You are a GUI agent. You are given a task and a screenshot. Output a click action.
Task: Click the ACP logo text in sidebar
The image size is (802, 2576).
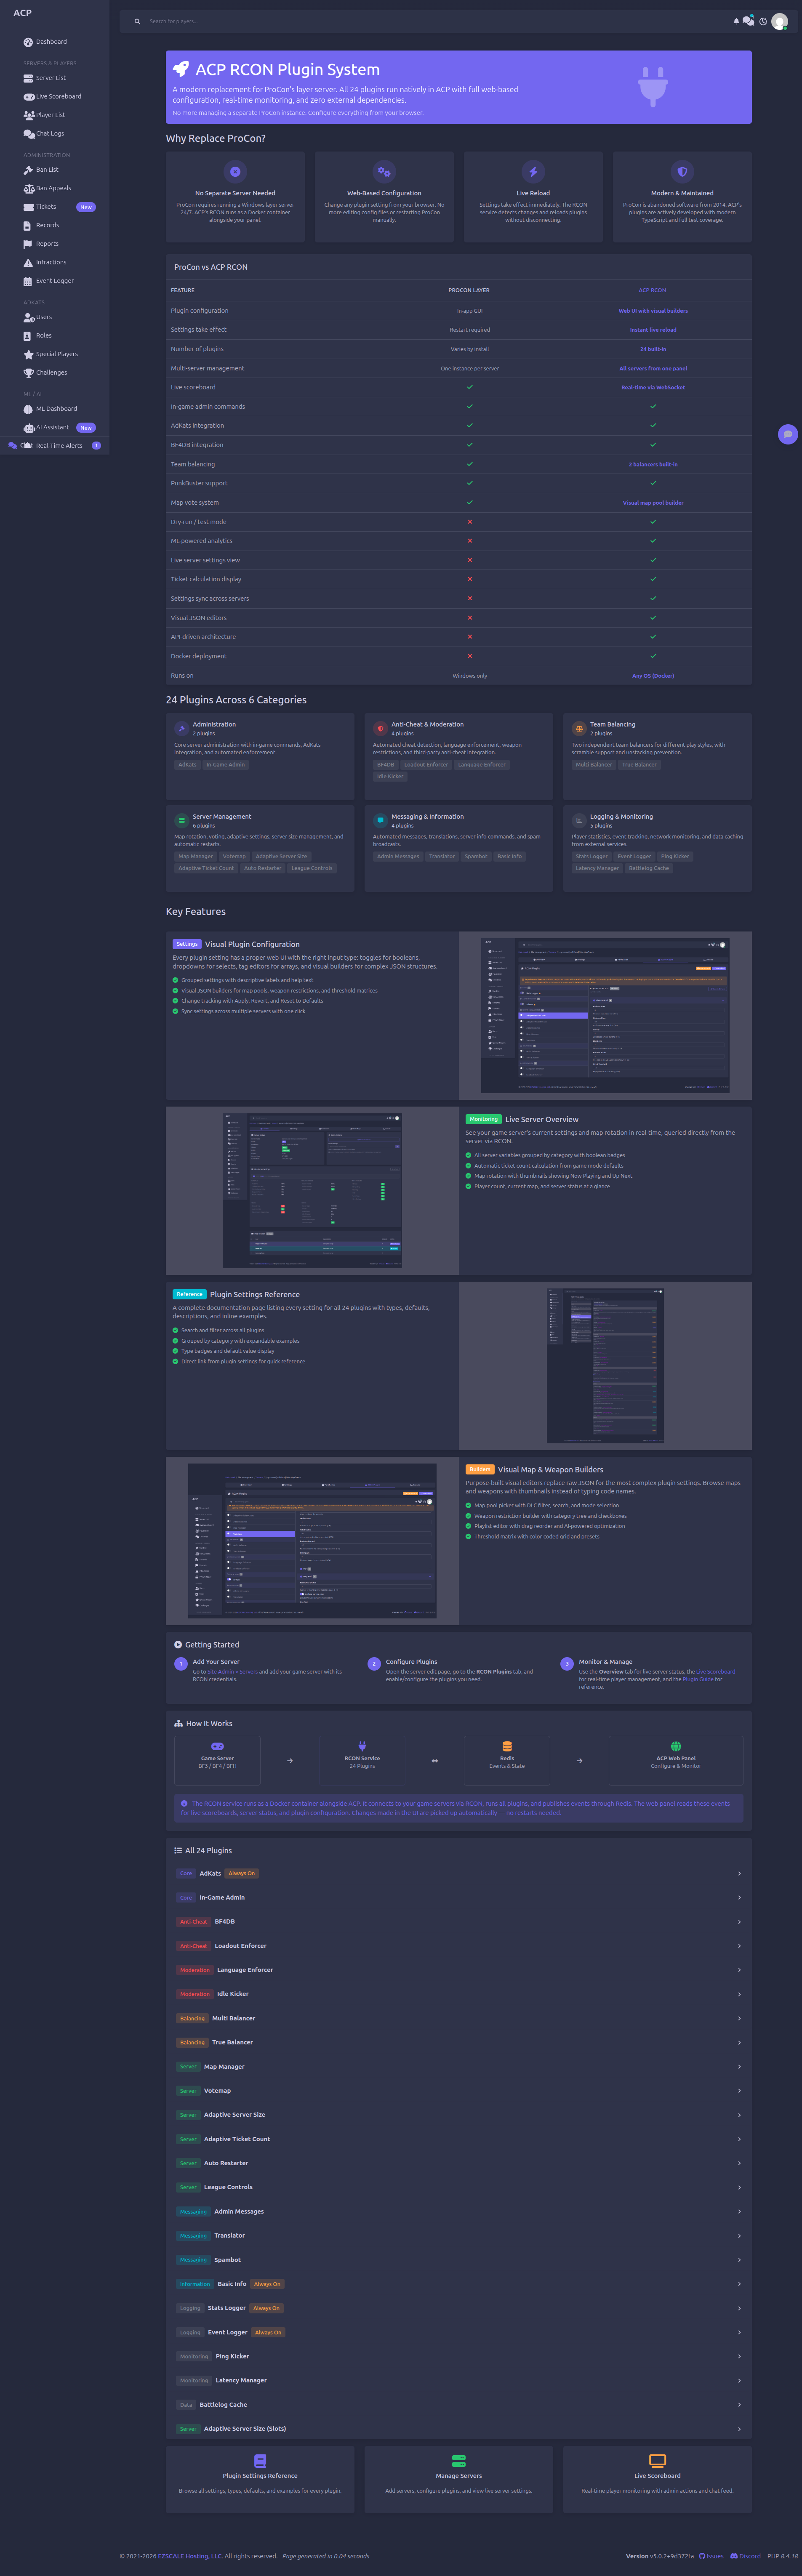(22, 13)
